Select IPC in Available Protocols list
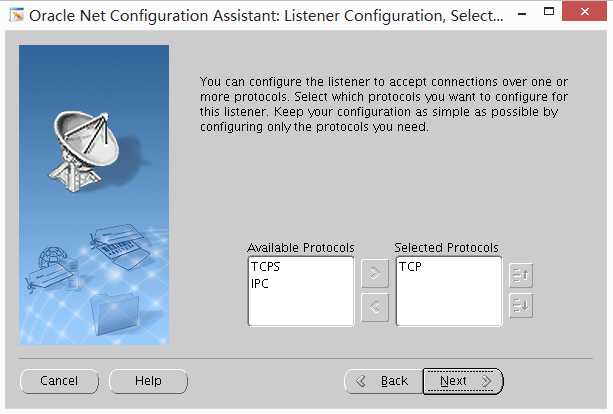This screenshot has width=613, height=414. tap(260, 284)
